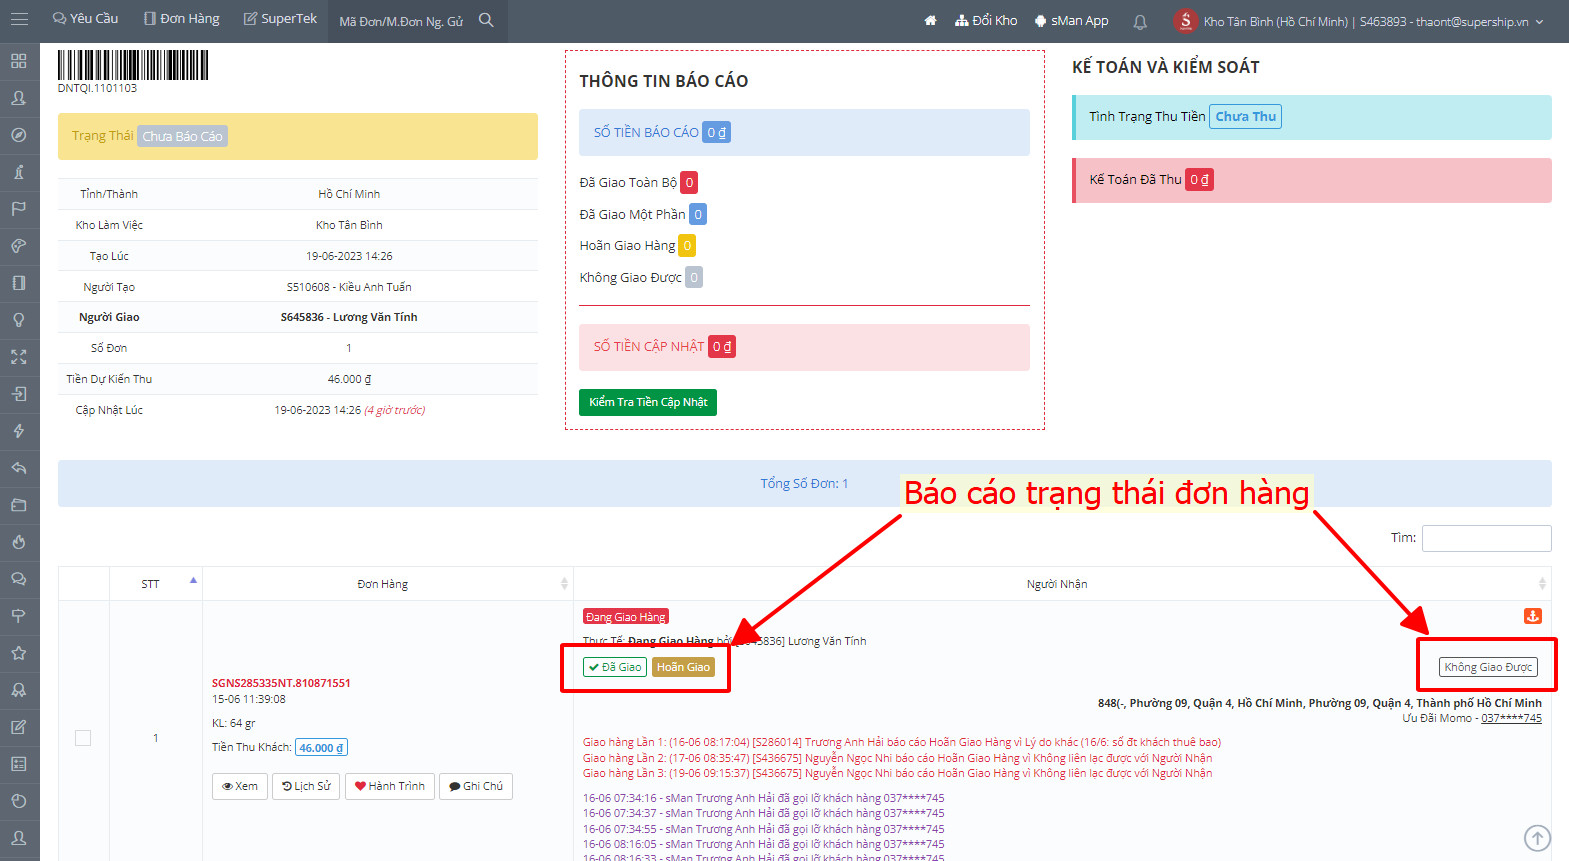Click the 46.000 đ Tiền Thu Khách badge

click(321, 747)
